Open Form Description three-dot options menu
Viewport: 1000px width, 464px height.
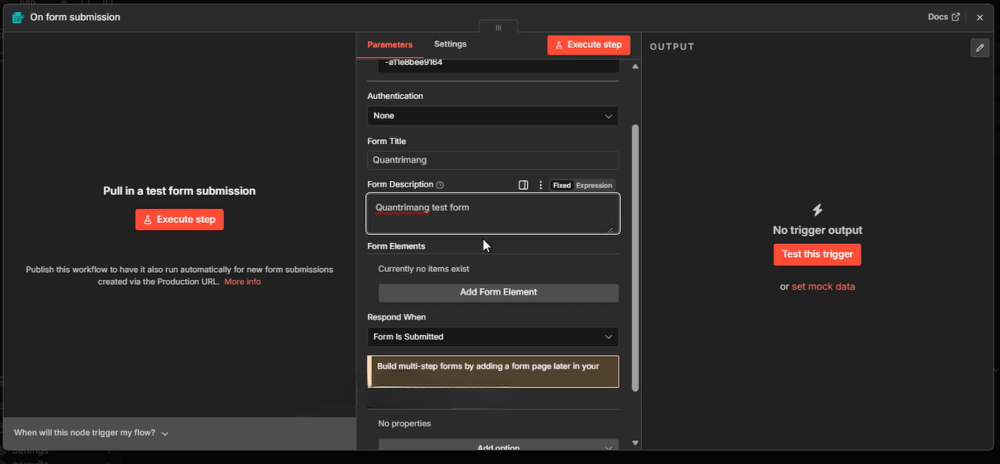click(541, 185)
